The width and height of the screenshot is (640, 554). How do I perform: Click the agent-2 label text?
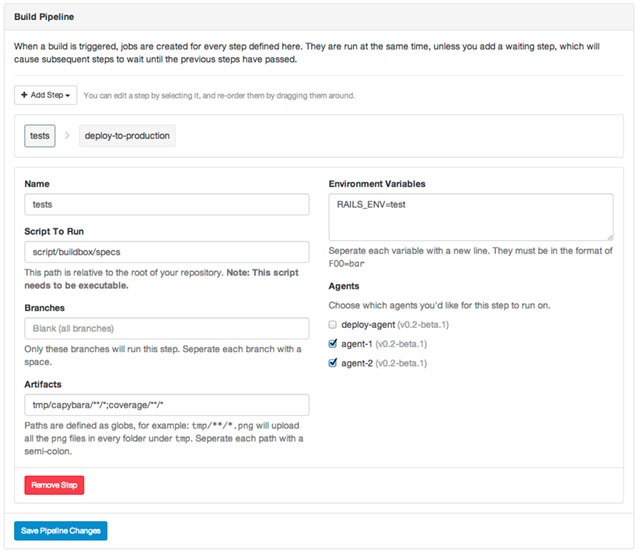pos(357,363)
